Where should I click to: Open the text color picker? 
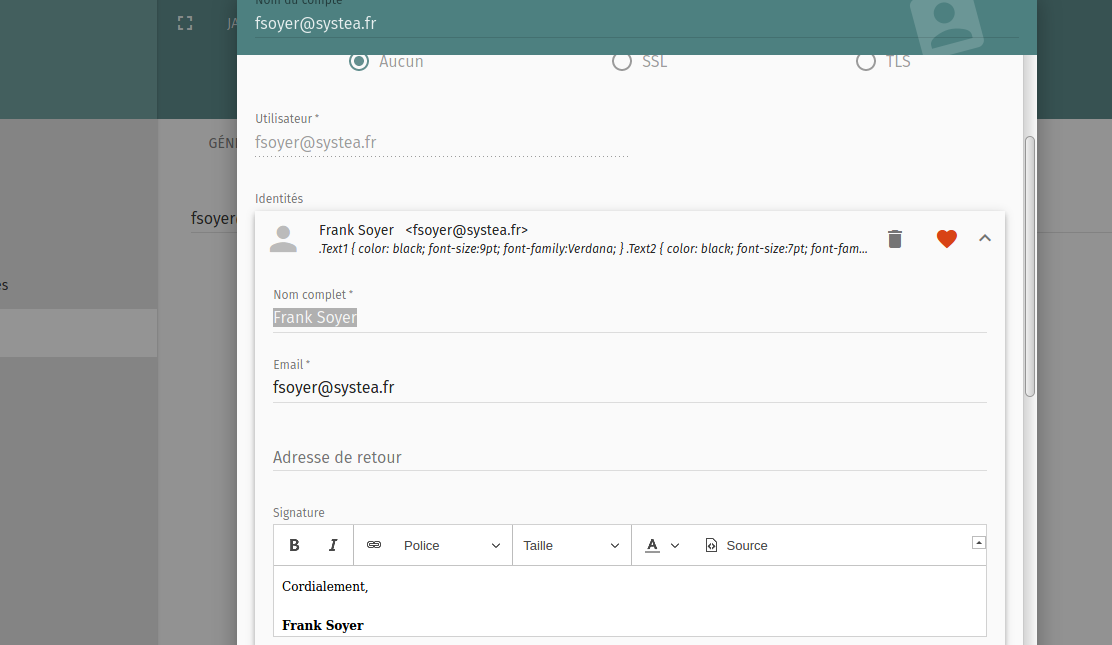[662, 545]
